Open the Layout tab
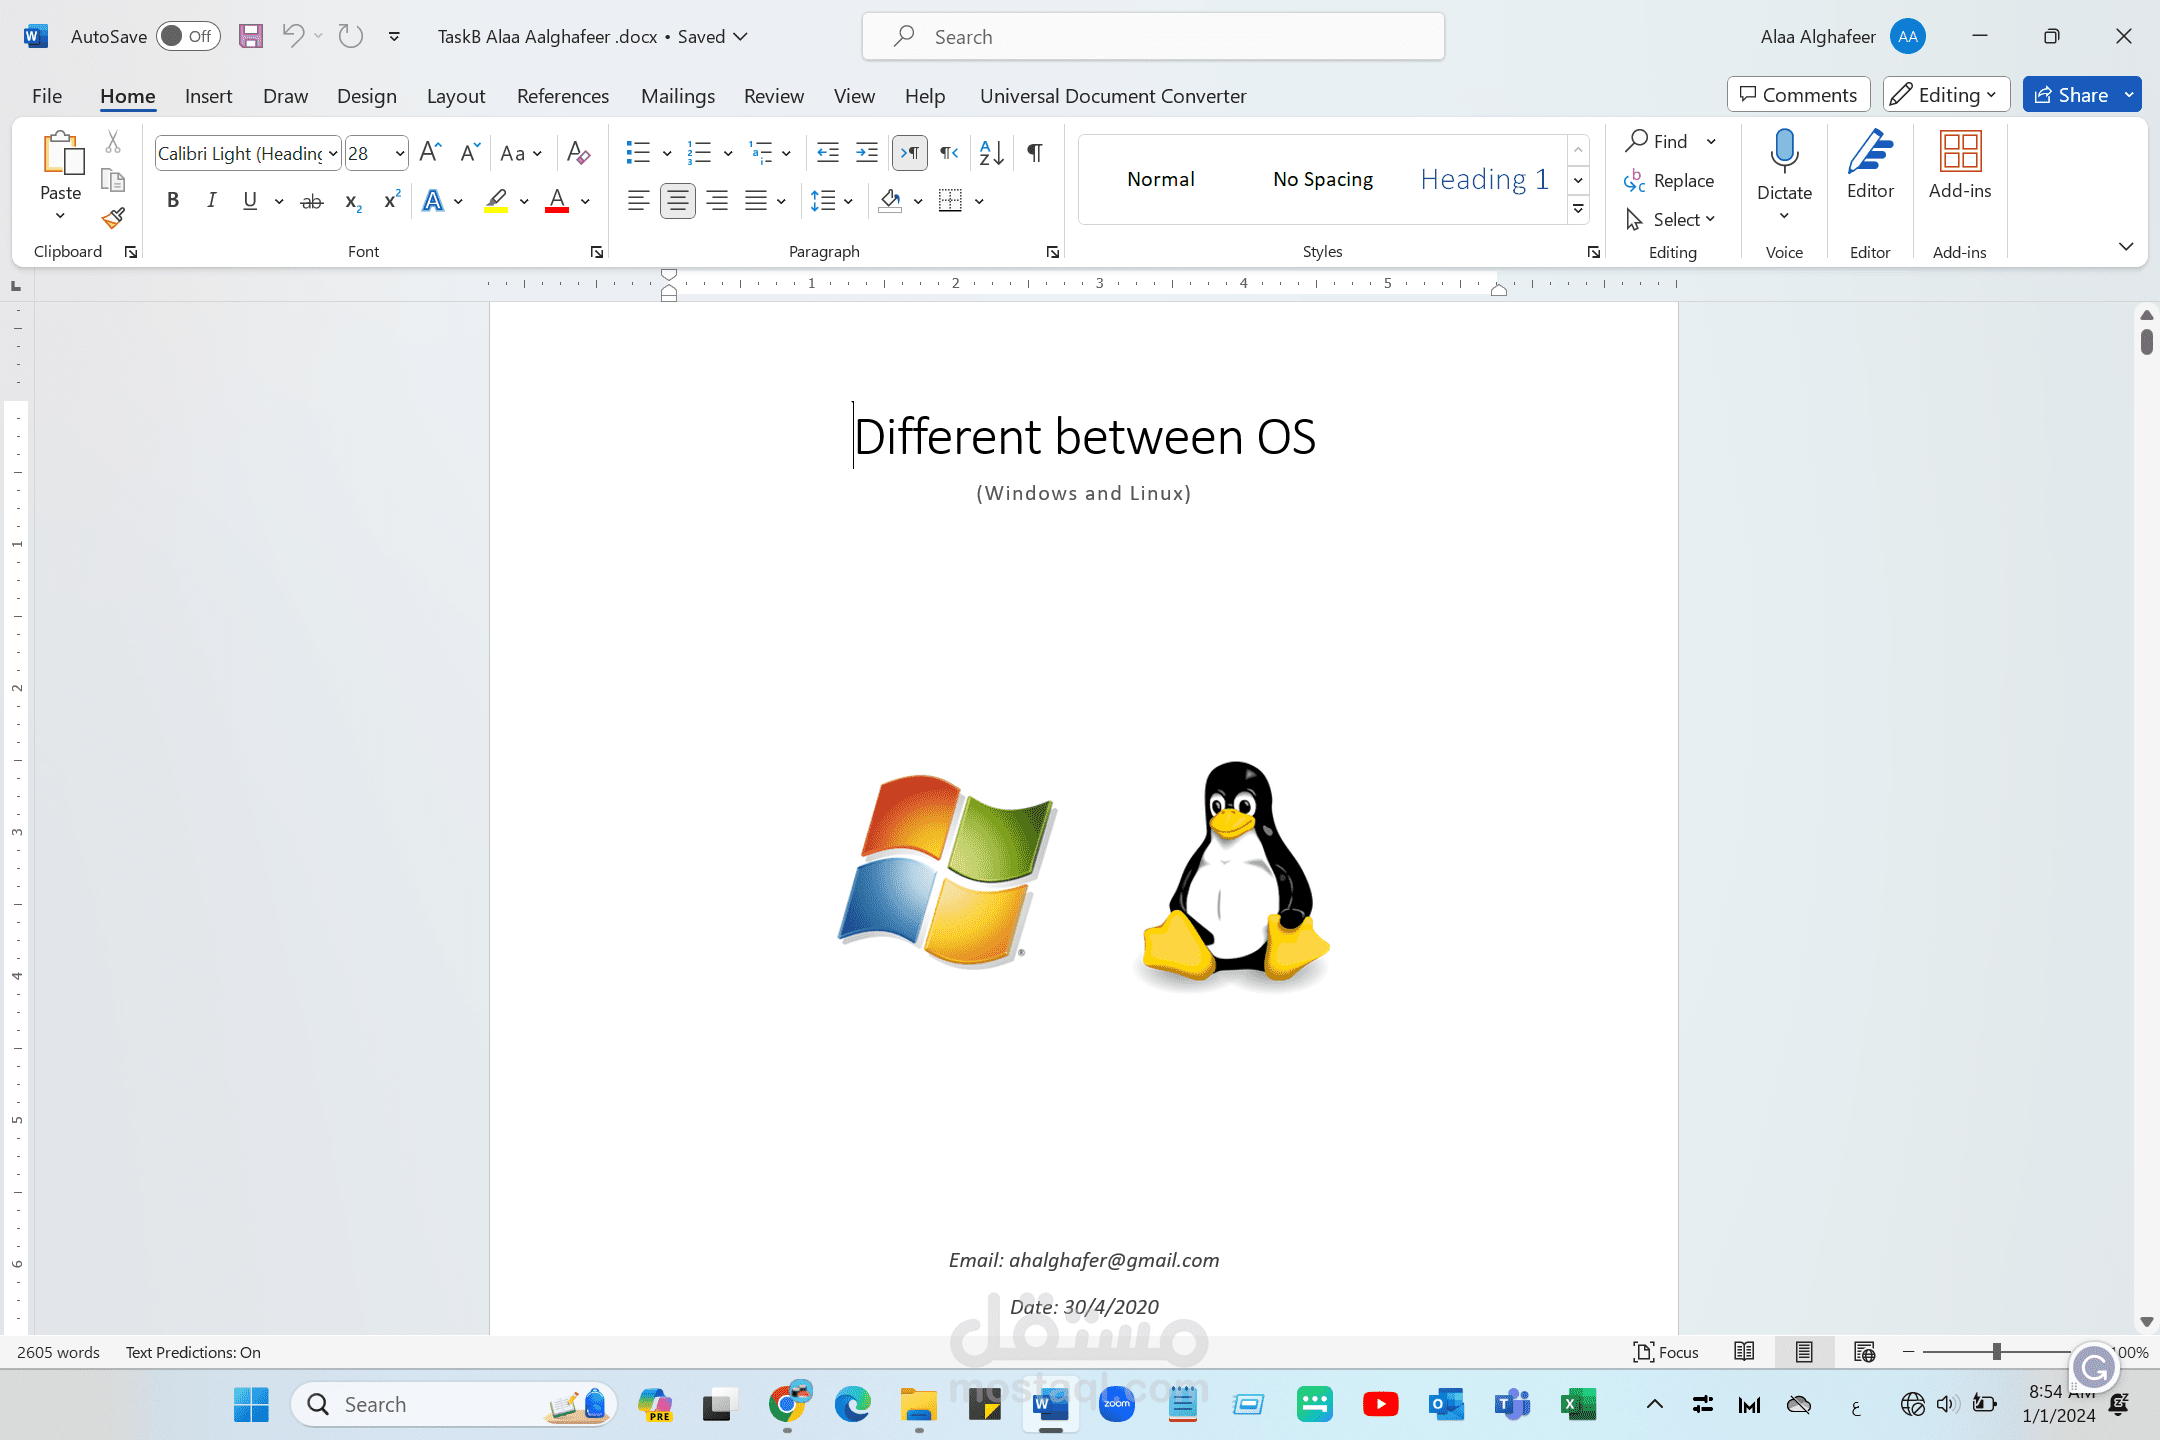Screen dimensions: 2160x1440 456,96
